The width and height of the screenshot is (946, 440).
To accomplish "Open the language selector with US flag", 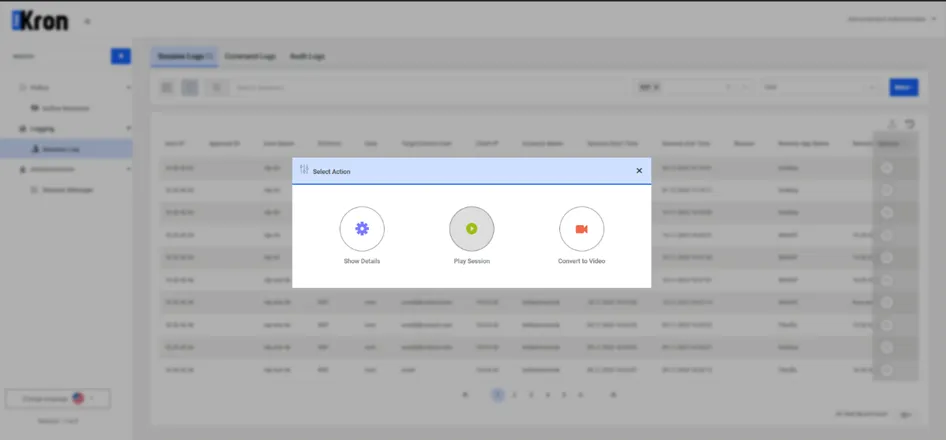I will (x=58, y=399).
